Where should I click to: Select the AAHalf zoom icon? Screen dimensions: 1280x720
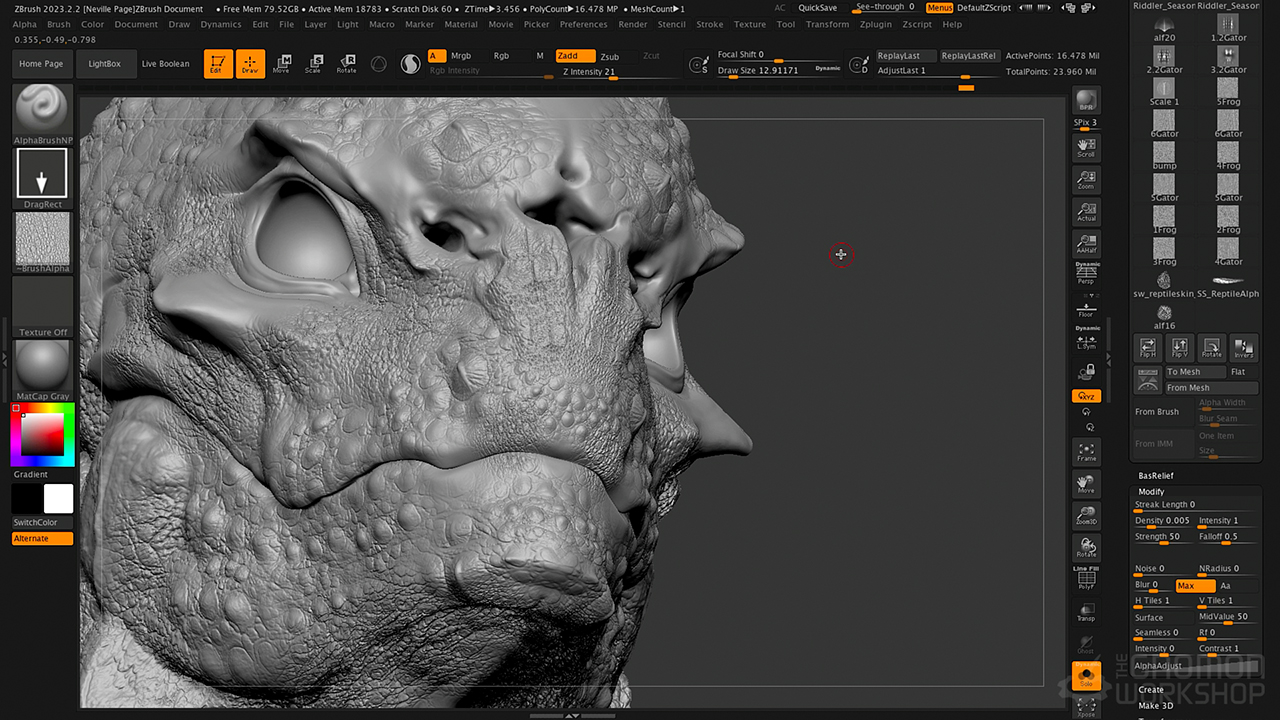pyautogui.click(x=1086, y=244)
